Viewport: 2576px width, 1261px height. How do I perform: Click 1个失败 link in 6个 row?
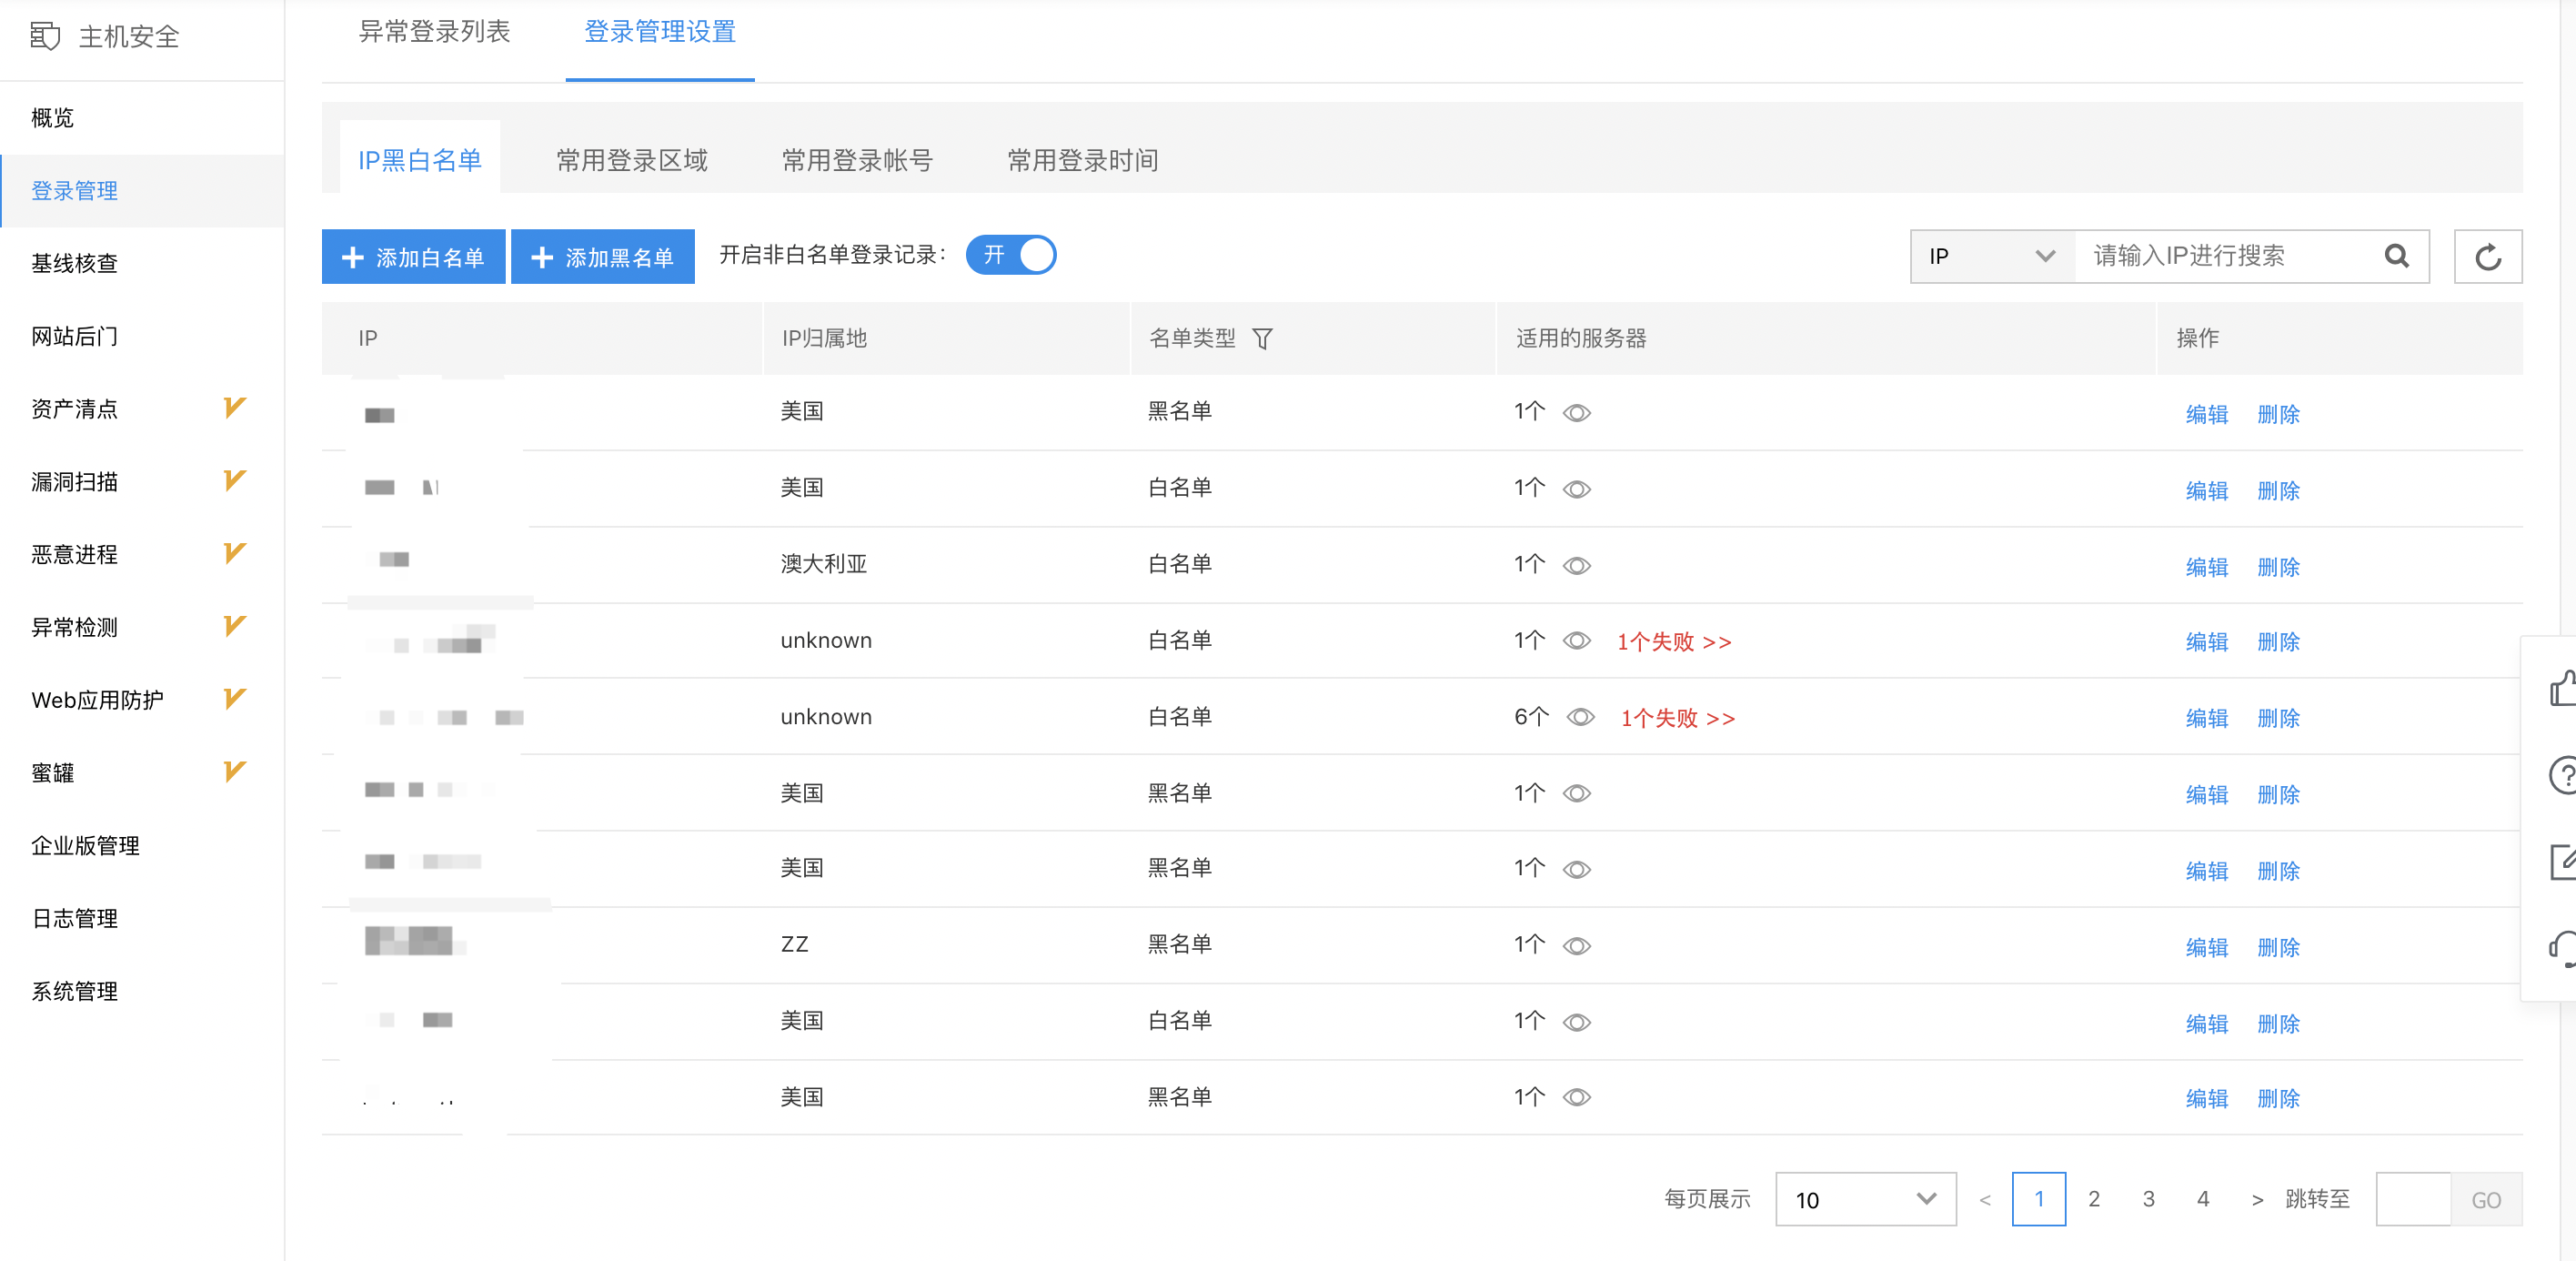click(1678, 718)
